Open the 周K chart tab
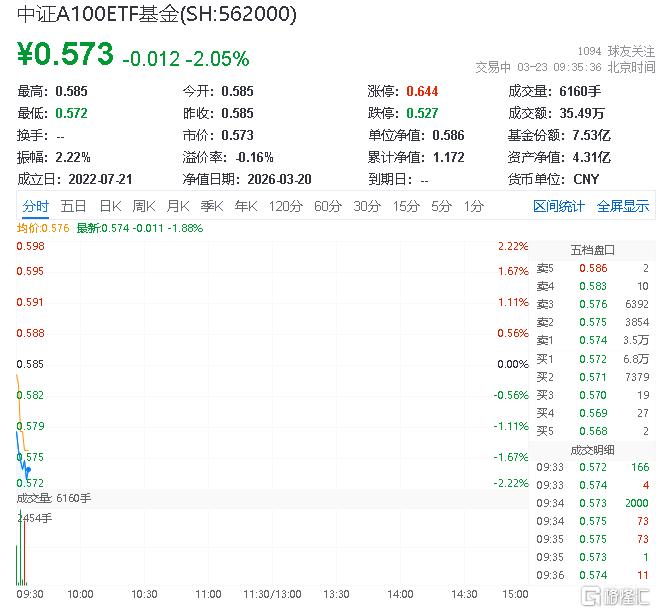656x613 pixels. pyautogui.click(x=144, y=206)
